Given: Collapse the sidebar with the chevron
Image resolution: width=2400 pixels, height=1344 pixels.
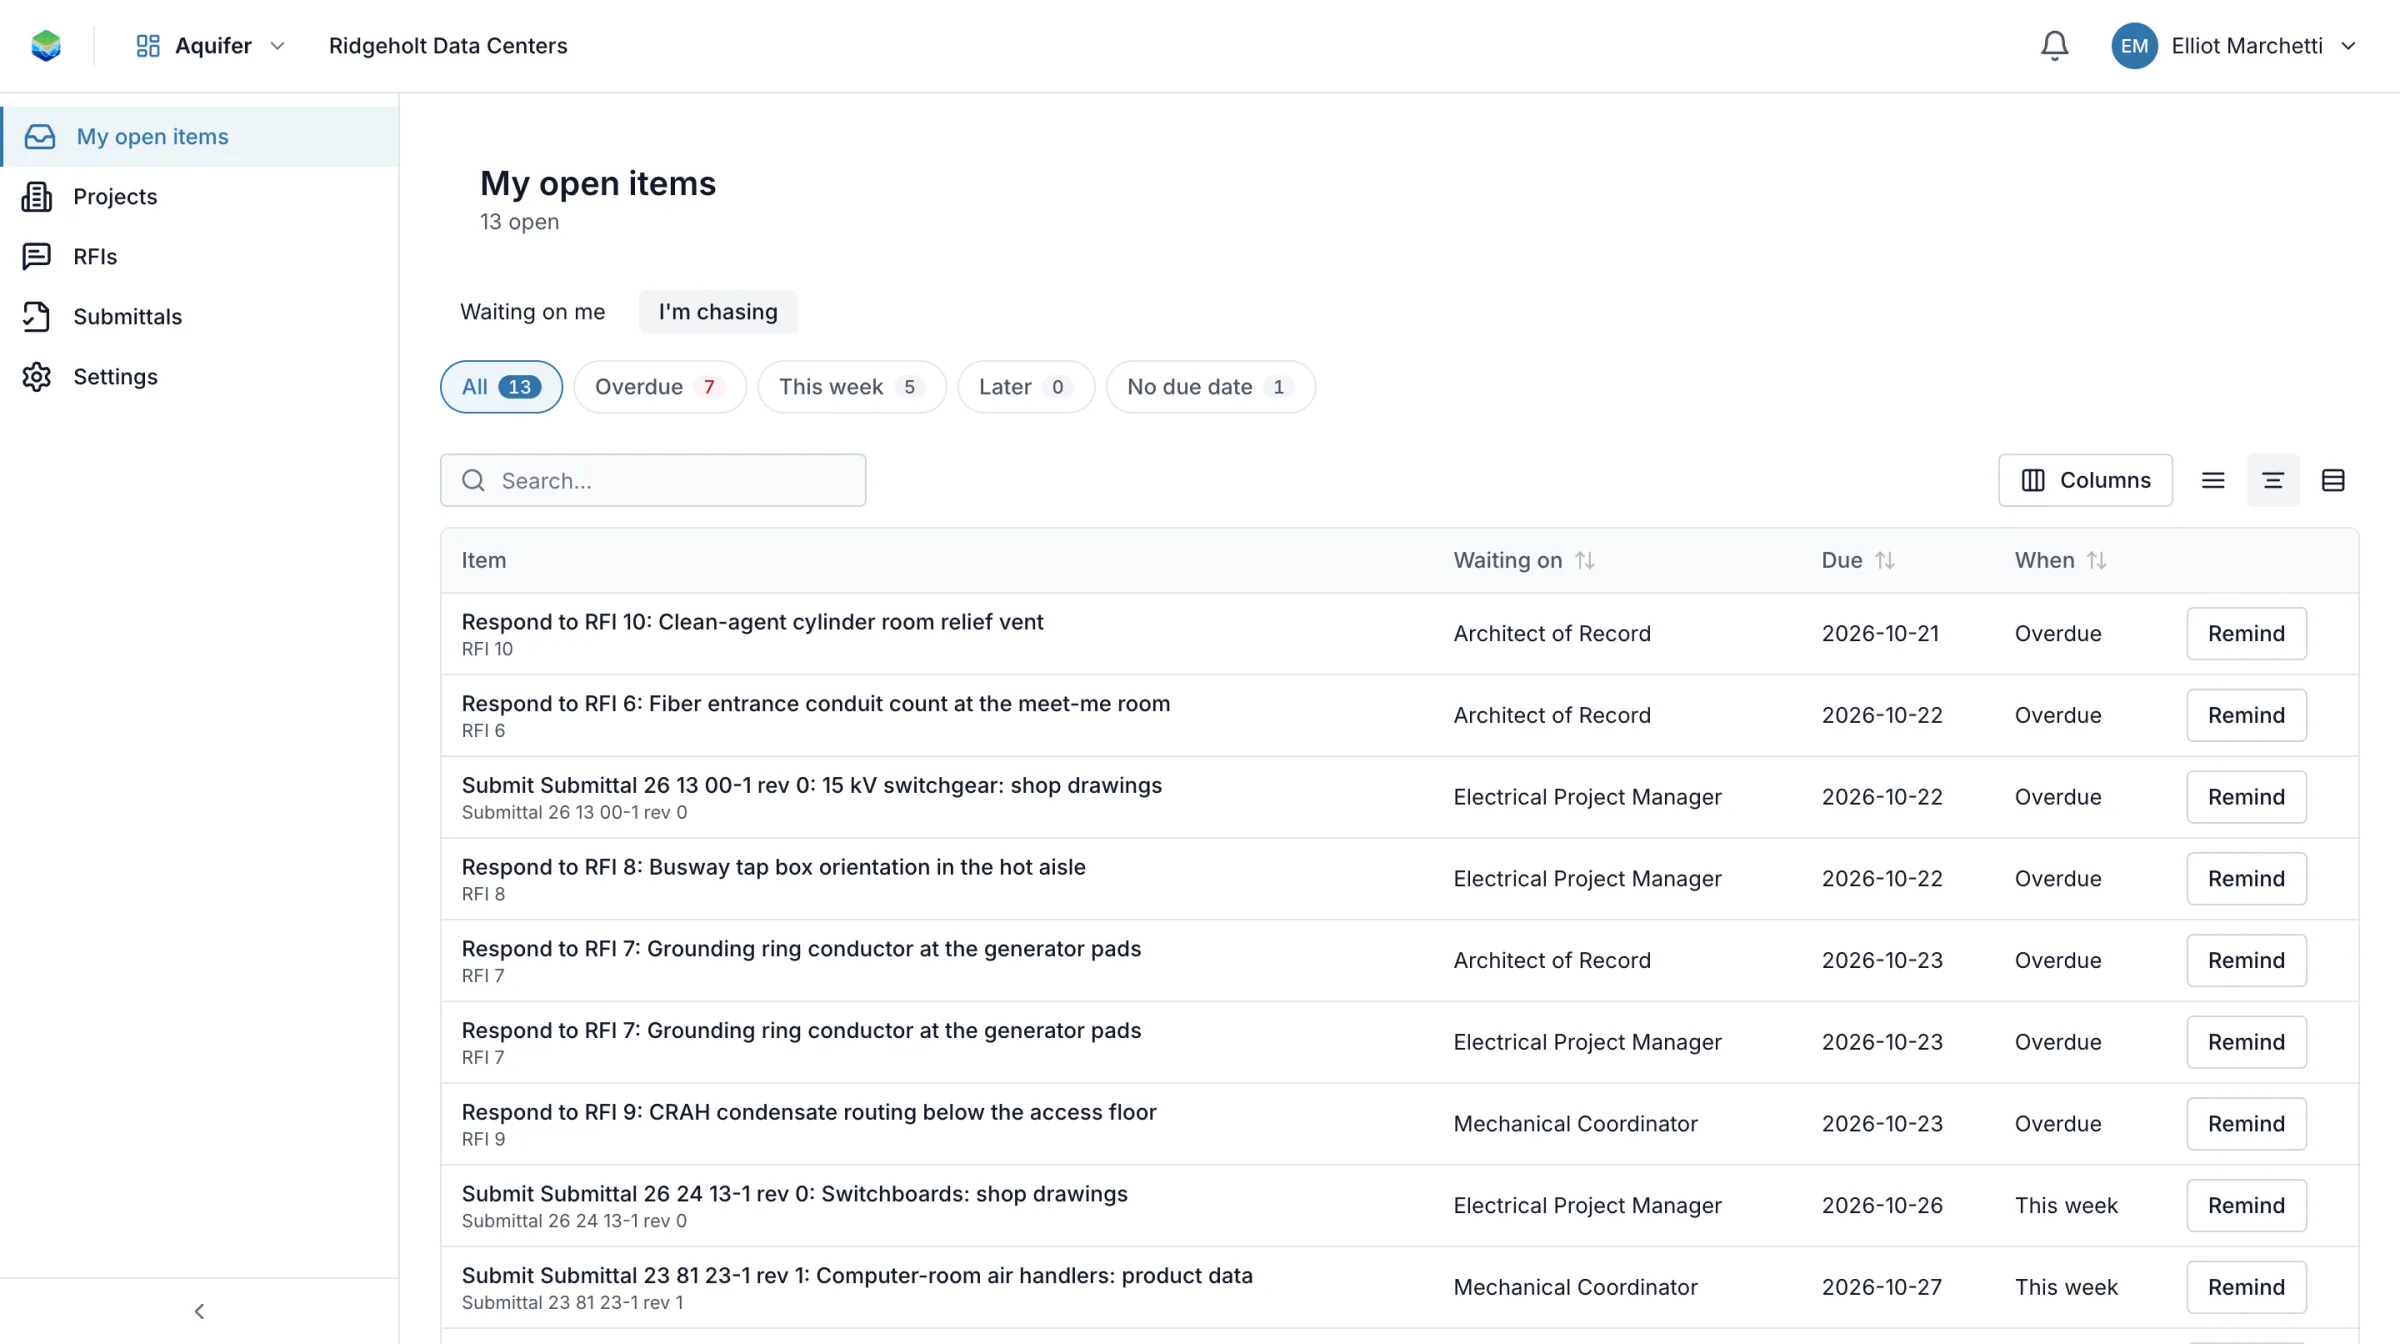Looking at the screenshot, I should 199,1311.
